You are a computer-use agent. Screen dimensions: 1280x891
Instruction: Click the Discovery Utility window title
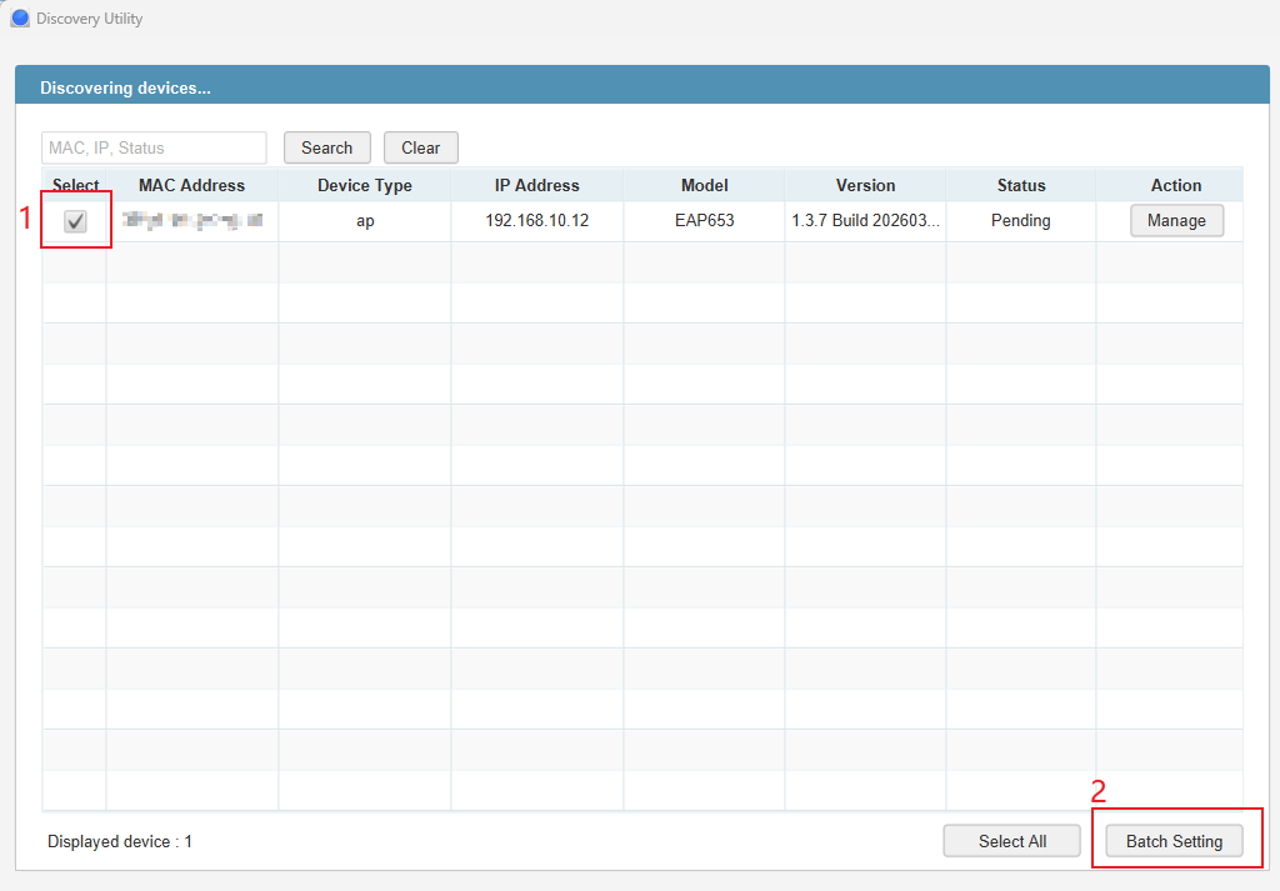pos(90,18)
